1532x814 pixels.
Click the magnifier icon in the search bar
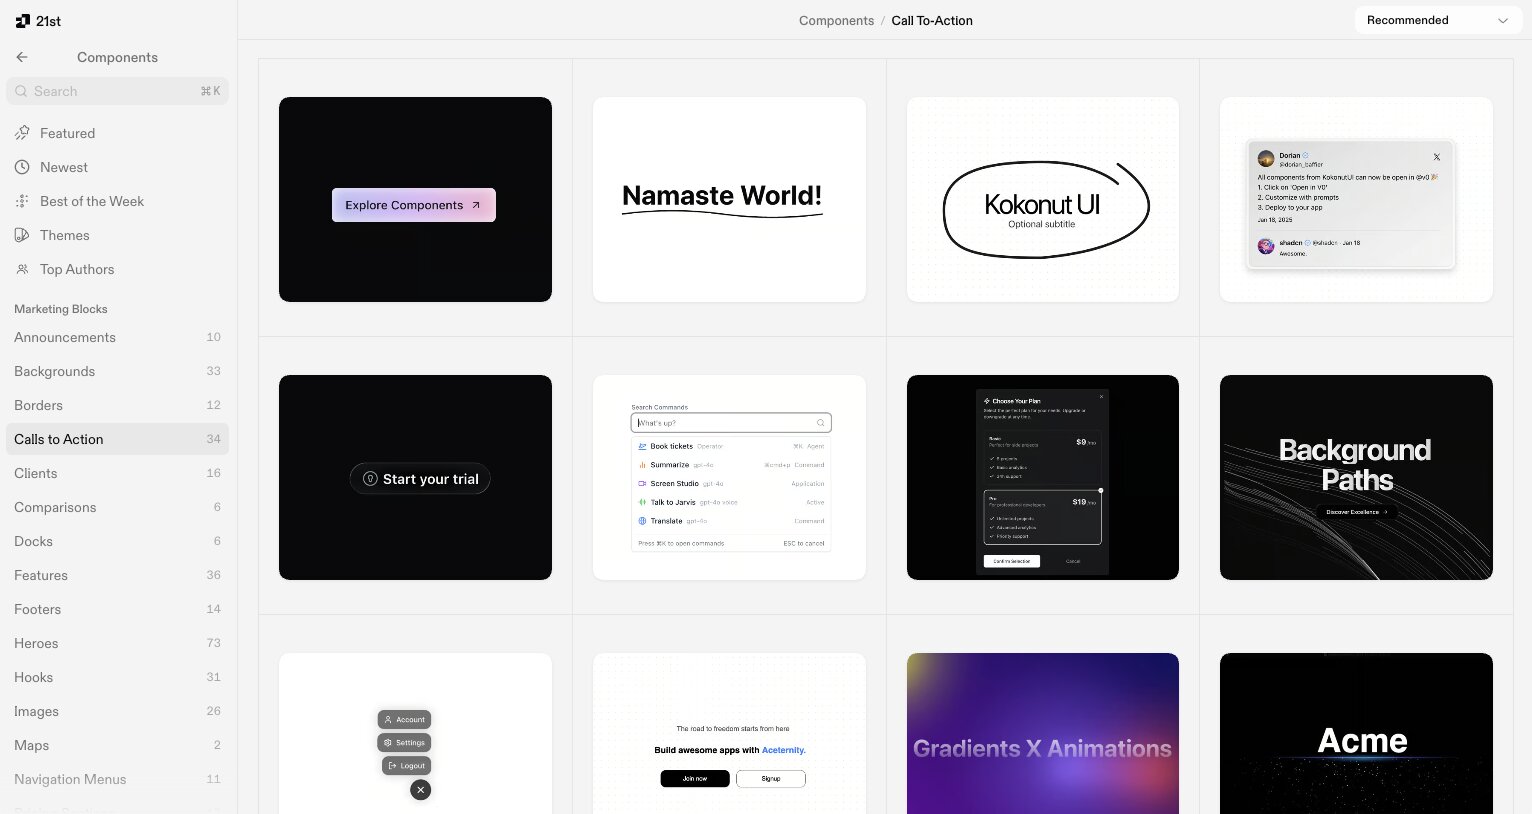(21, 91)
